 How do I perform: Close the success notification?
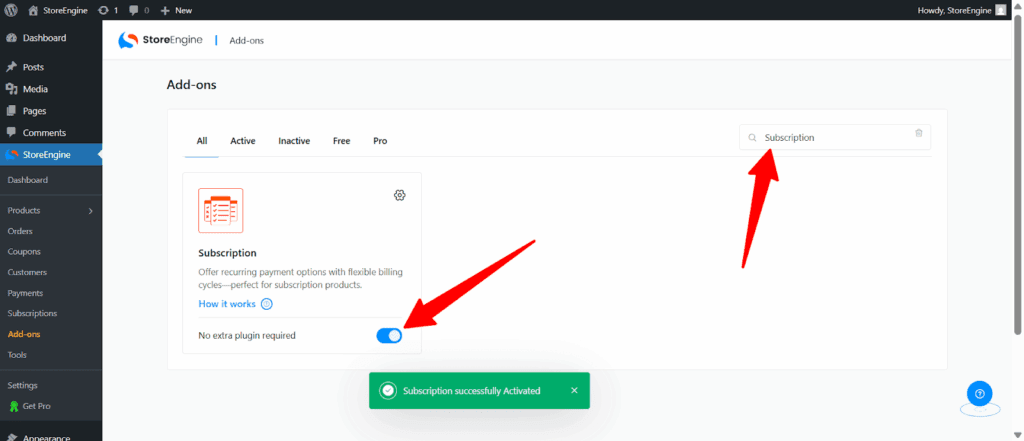[574, 390]
